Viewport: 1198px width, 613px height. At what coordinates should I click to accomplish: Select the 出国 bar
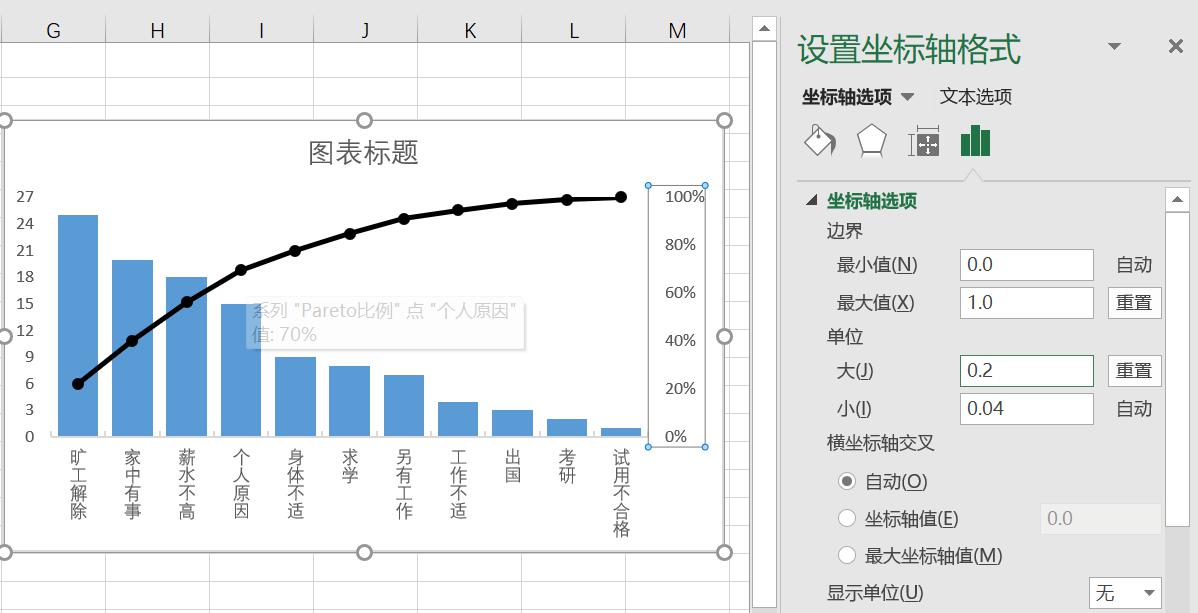(513, 423)
